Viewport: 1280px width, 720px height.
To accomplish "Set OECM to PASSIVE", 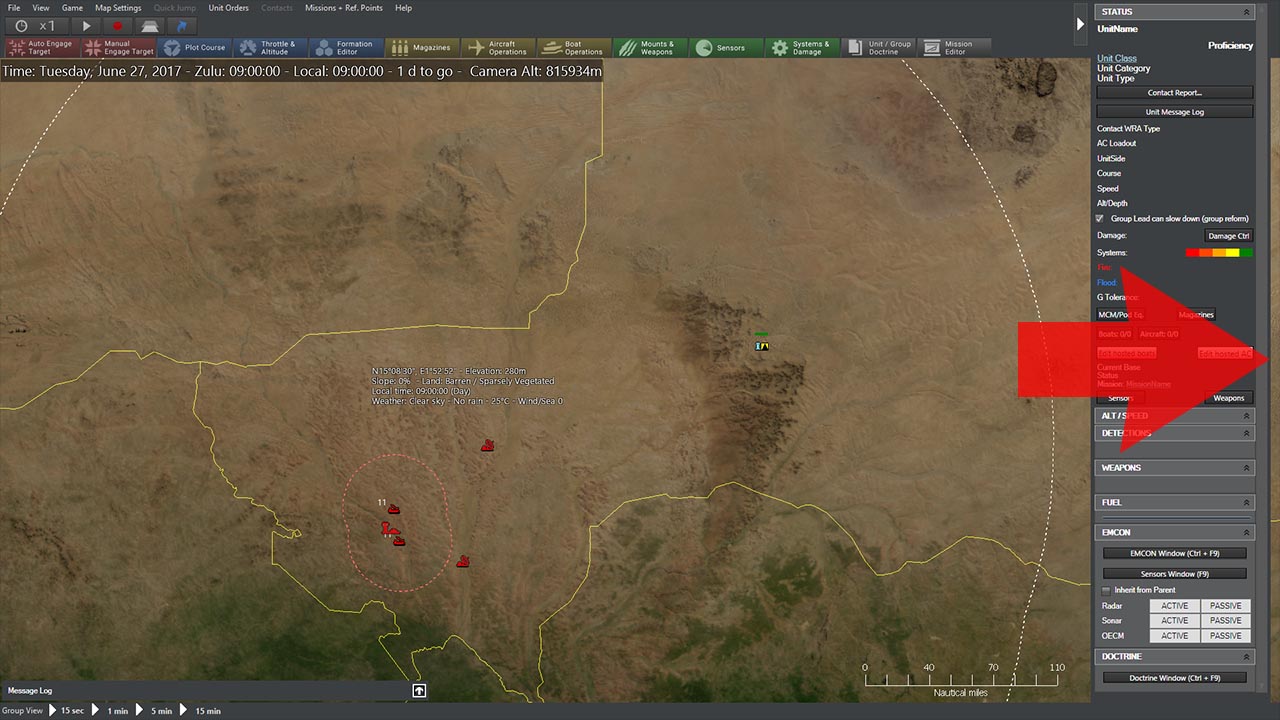I will 1225,636.
